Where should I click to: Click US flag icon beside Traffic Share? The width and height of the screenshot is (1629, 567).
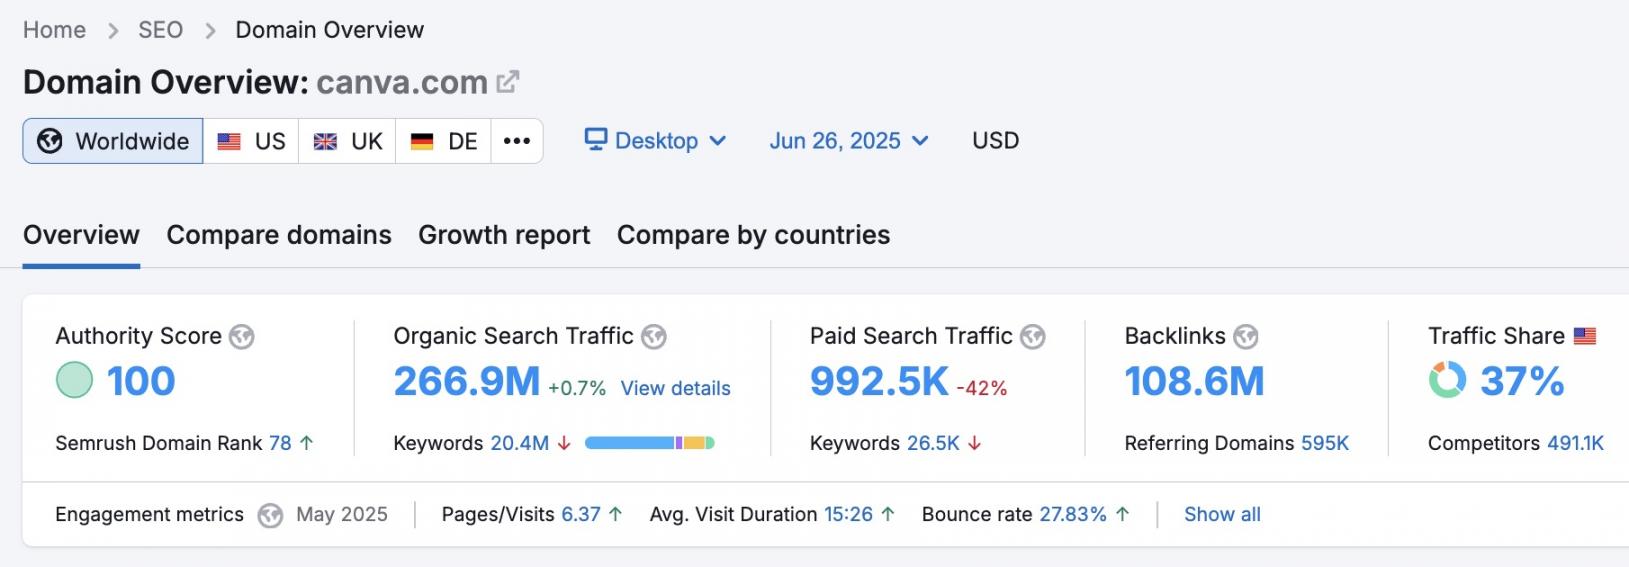coord(1585,336)
